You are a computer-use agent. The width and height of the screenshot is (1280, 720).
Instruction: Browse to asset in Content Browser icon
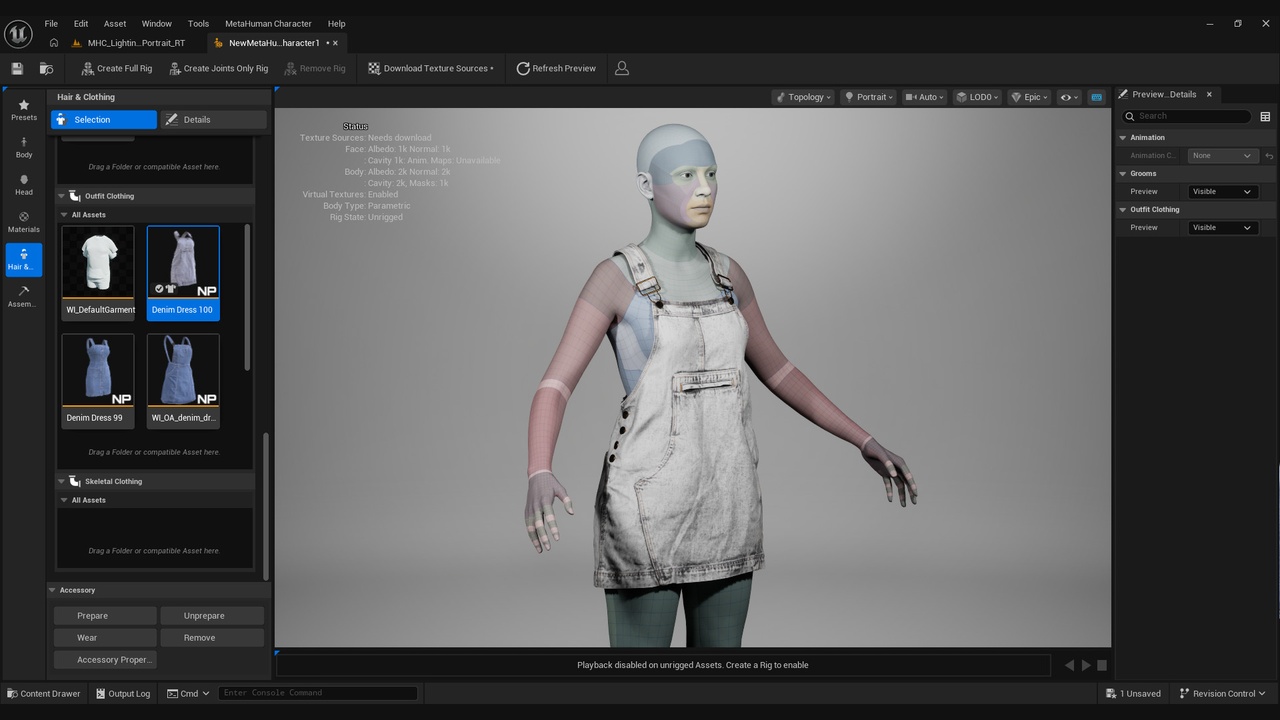coord(46,68)
